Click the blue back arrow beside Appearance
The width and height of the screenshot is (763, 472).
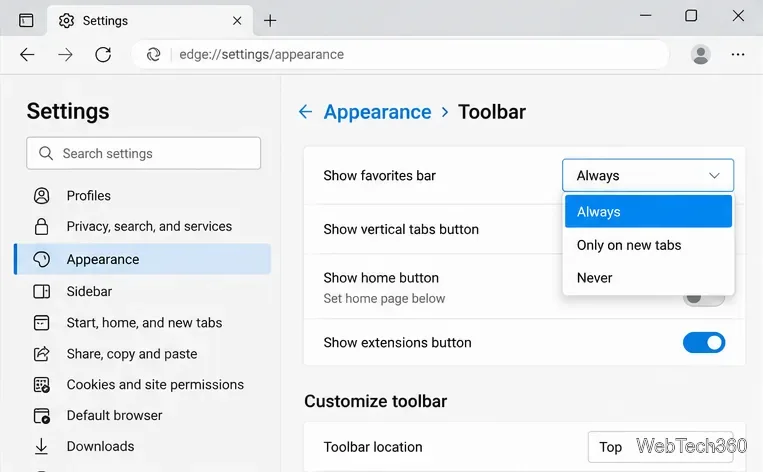pos(305,112)
